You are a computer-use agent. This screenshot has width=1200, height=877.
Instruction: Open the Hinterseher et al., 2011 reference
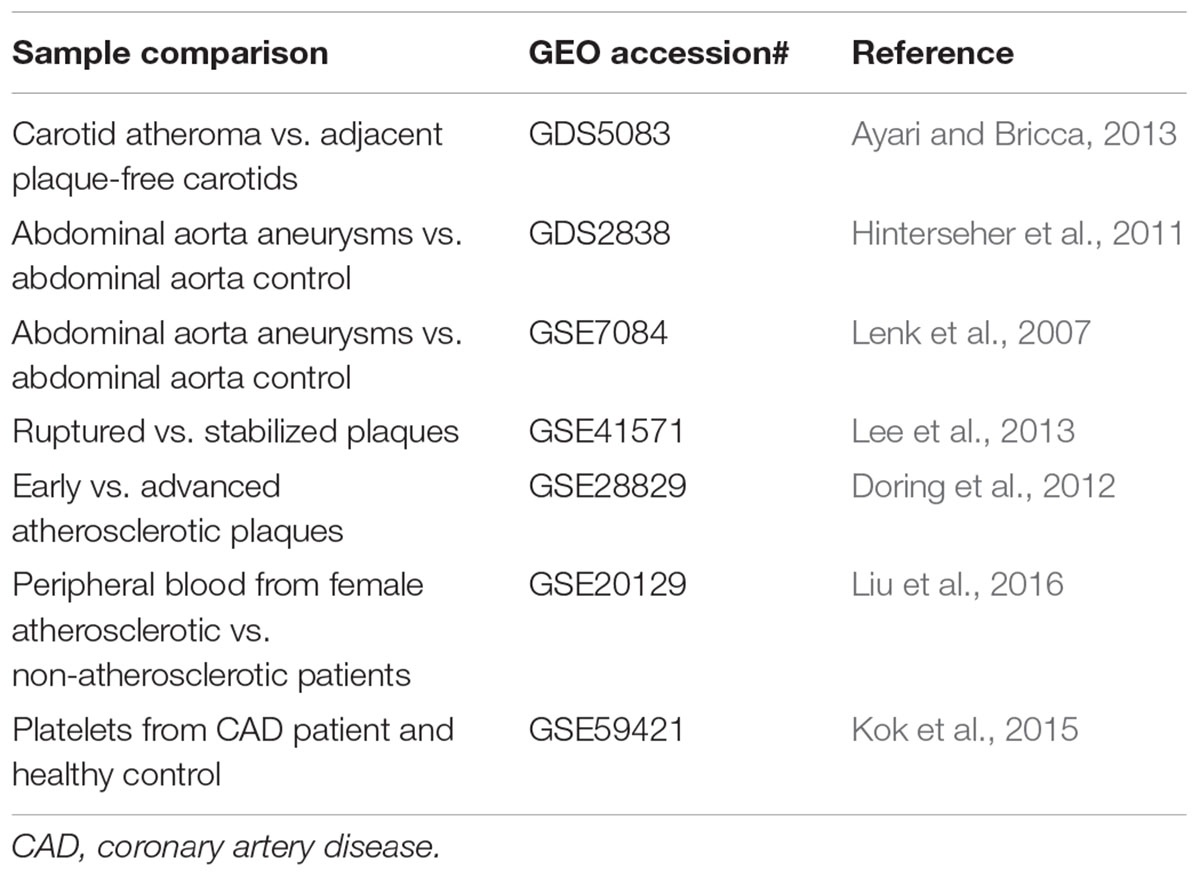(x=1017, y=233)
